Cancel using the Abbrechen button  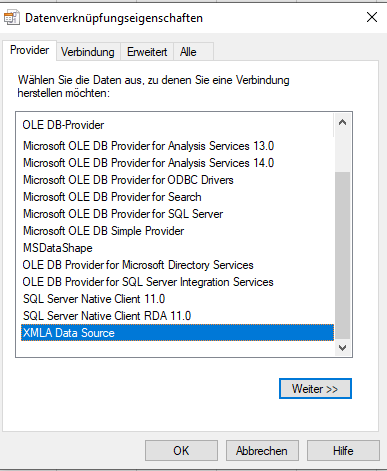coord(262,451)
